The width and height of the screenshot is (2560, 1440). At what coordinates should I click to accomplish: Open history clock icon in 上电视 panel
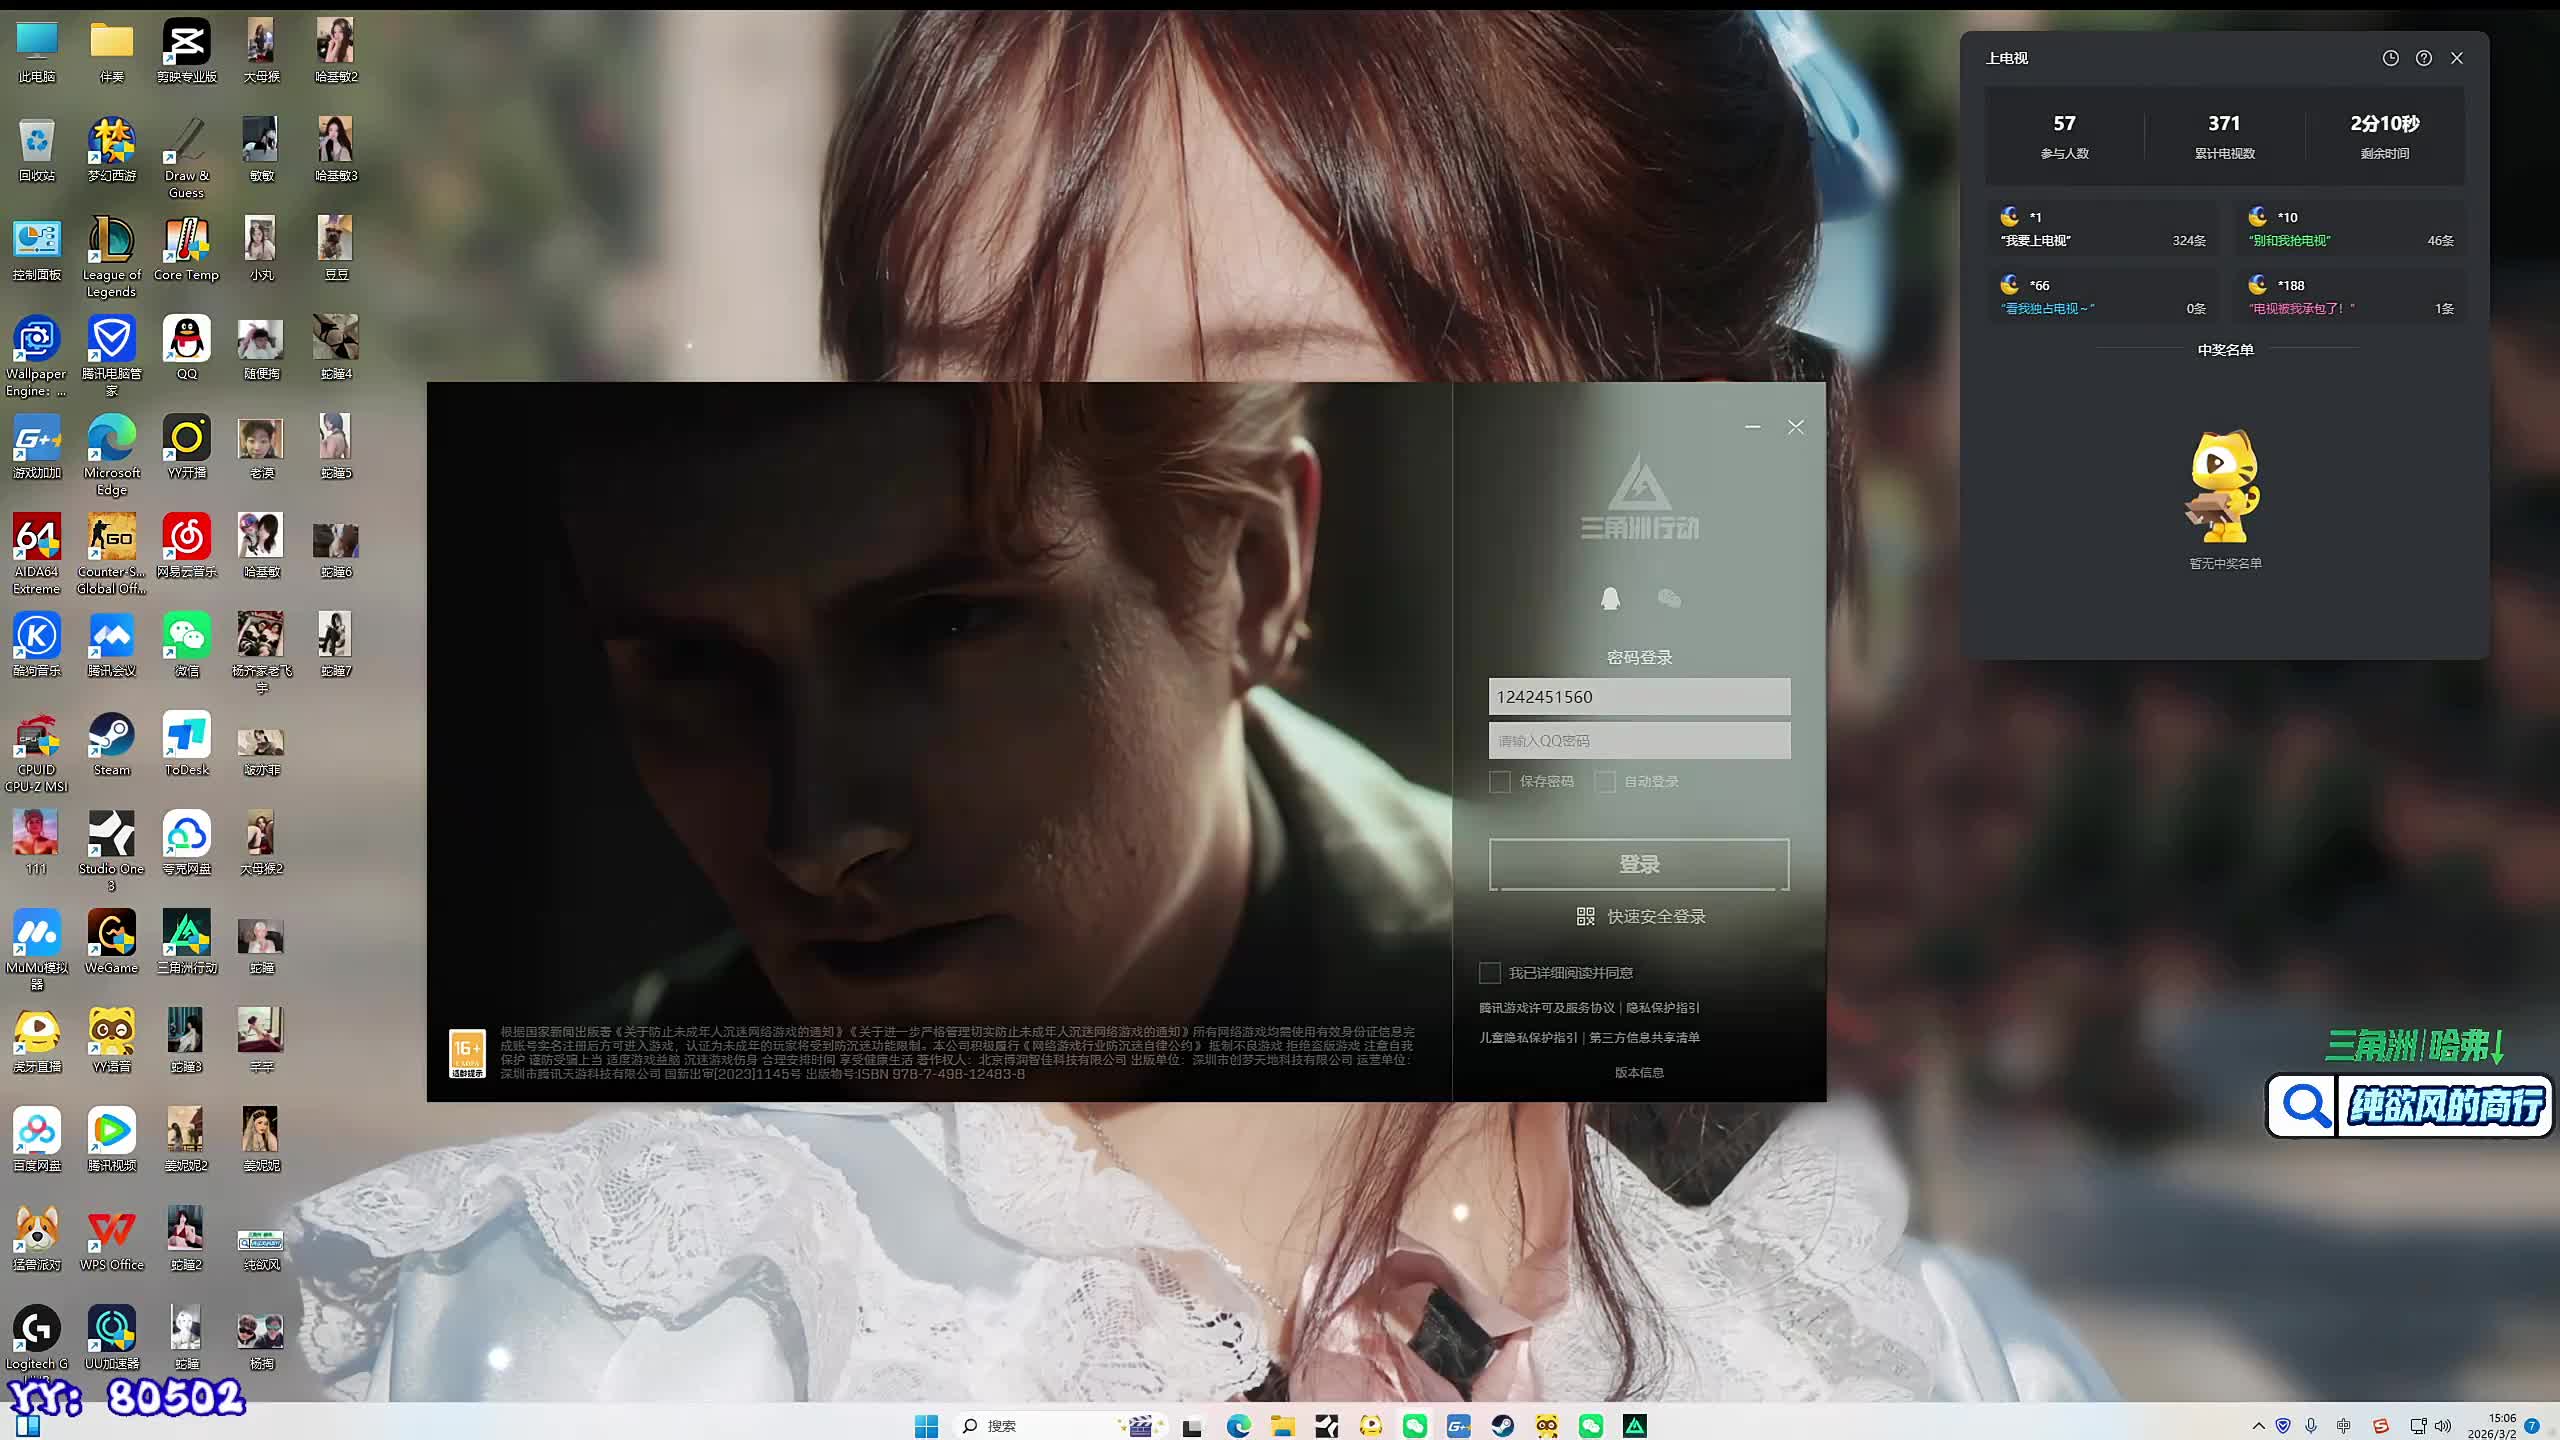click(x=2390, y=58)
